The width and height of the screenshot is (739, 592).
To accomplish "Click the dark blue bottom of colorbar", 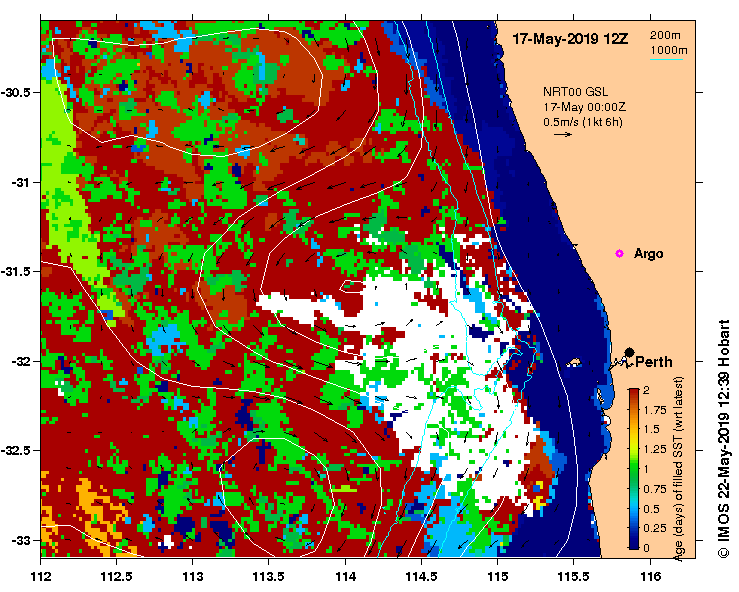I will click(634, 544).
